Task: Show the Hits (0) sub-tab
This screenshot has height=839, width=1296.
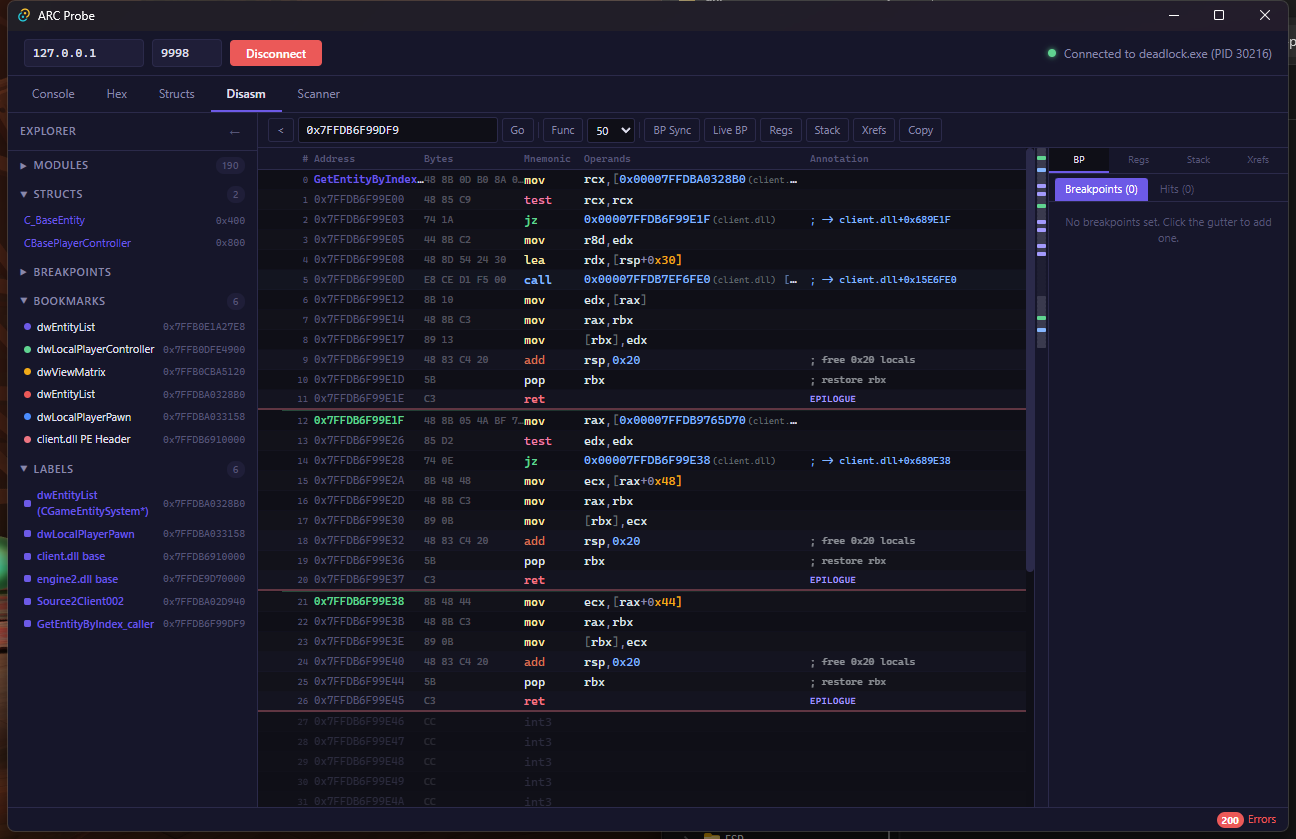Action: point(1176,189)
